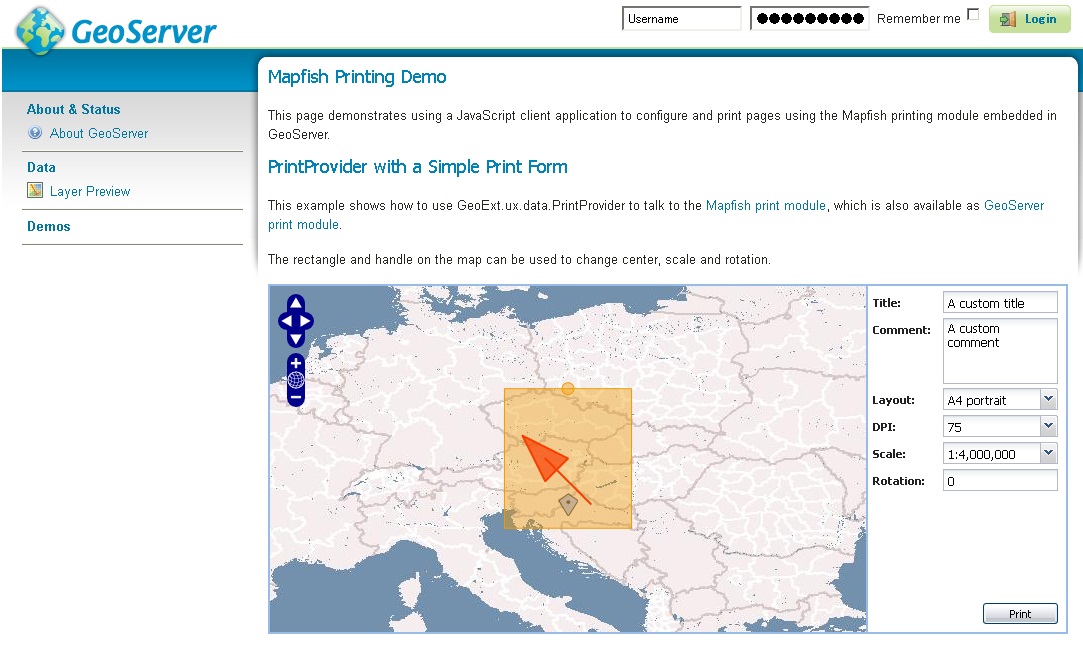The width and height of the screenshot is (1083, 648).
Task: Open Layer Preview in sidebar
Action: (90, 191)
